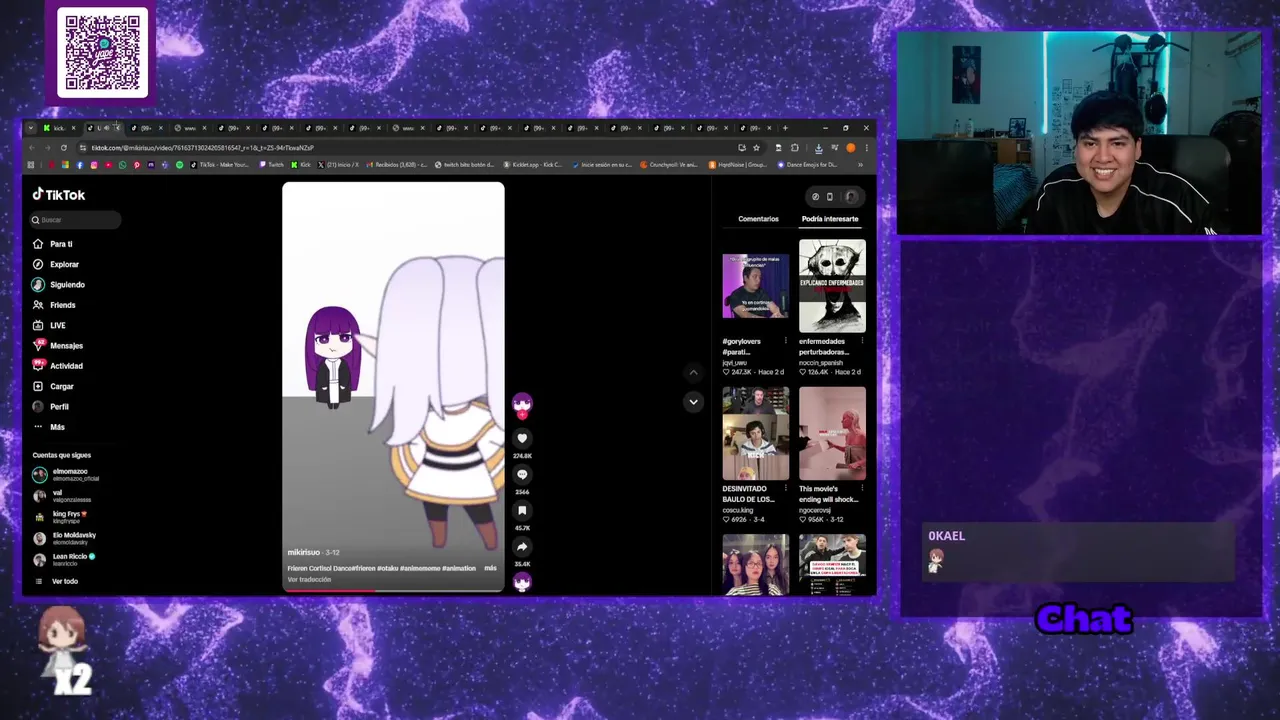
Task: Open Elo Moldavsky followed account
Action: pyautogui.click(x=65, y=539)
